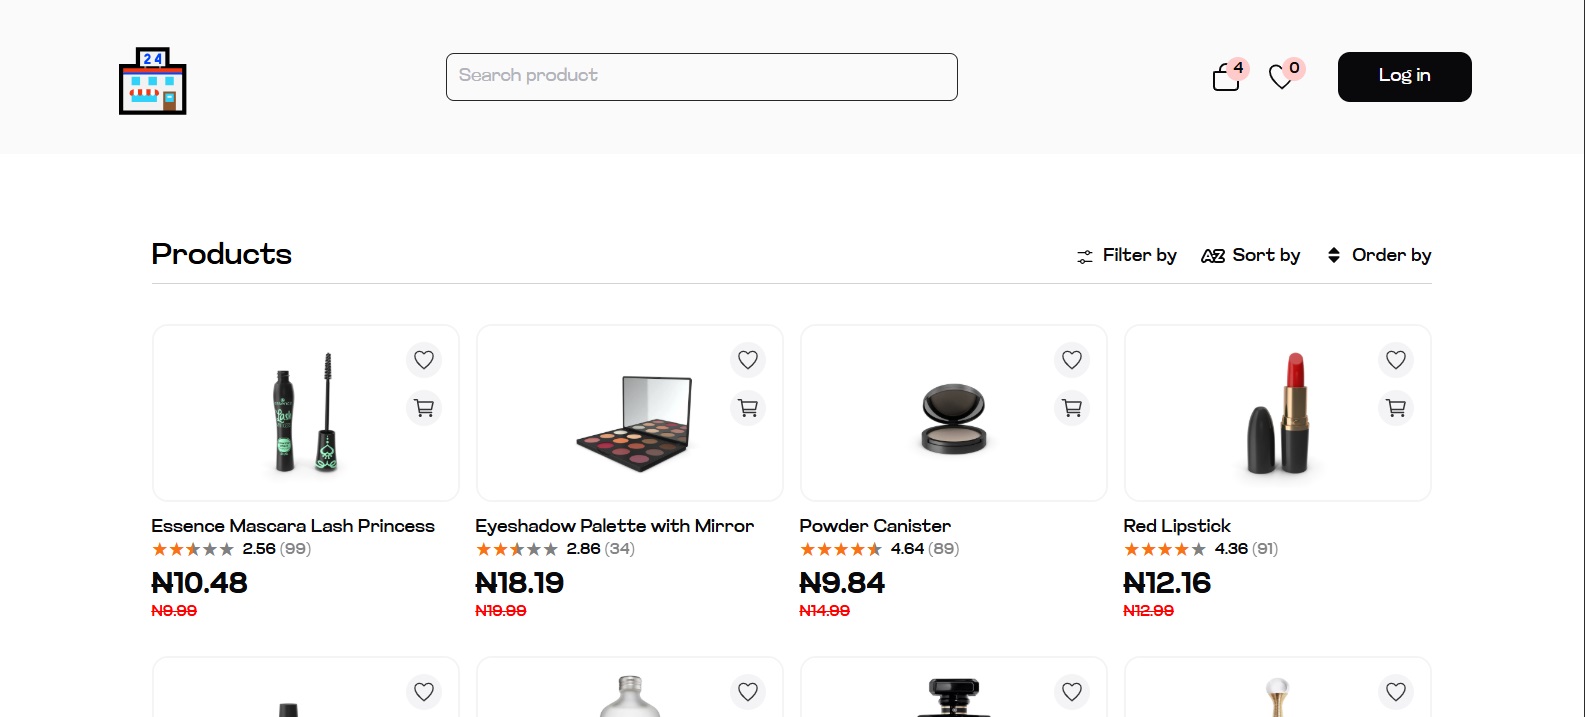Open the Order by options
The width and height of the screenshot is (1585, 717).
[1378, 256]
